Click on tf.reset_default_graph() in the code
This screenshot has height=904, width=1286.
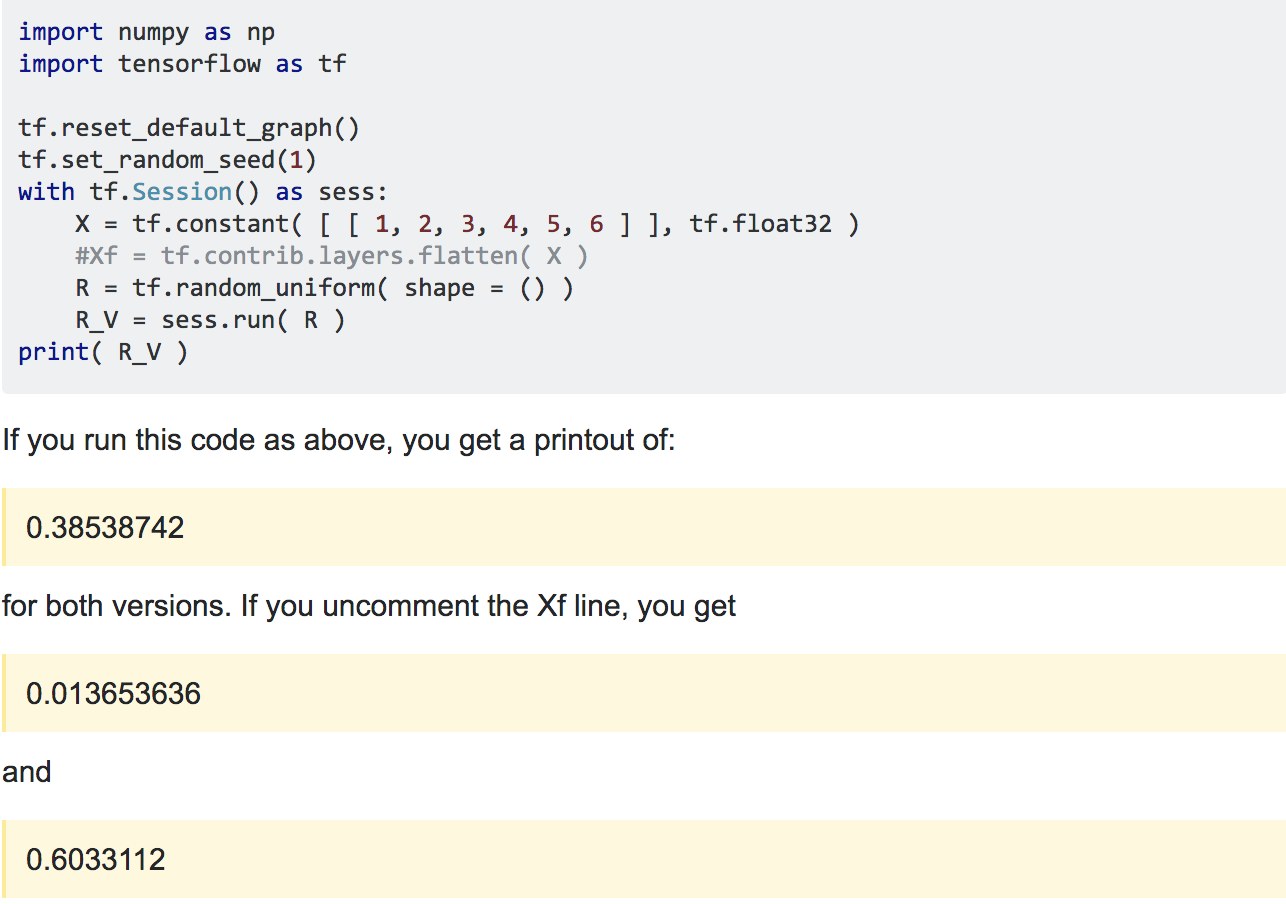pyautogui.click(x=188, y=128)
